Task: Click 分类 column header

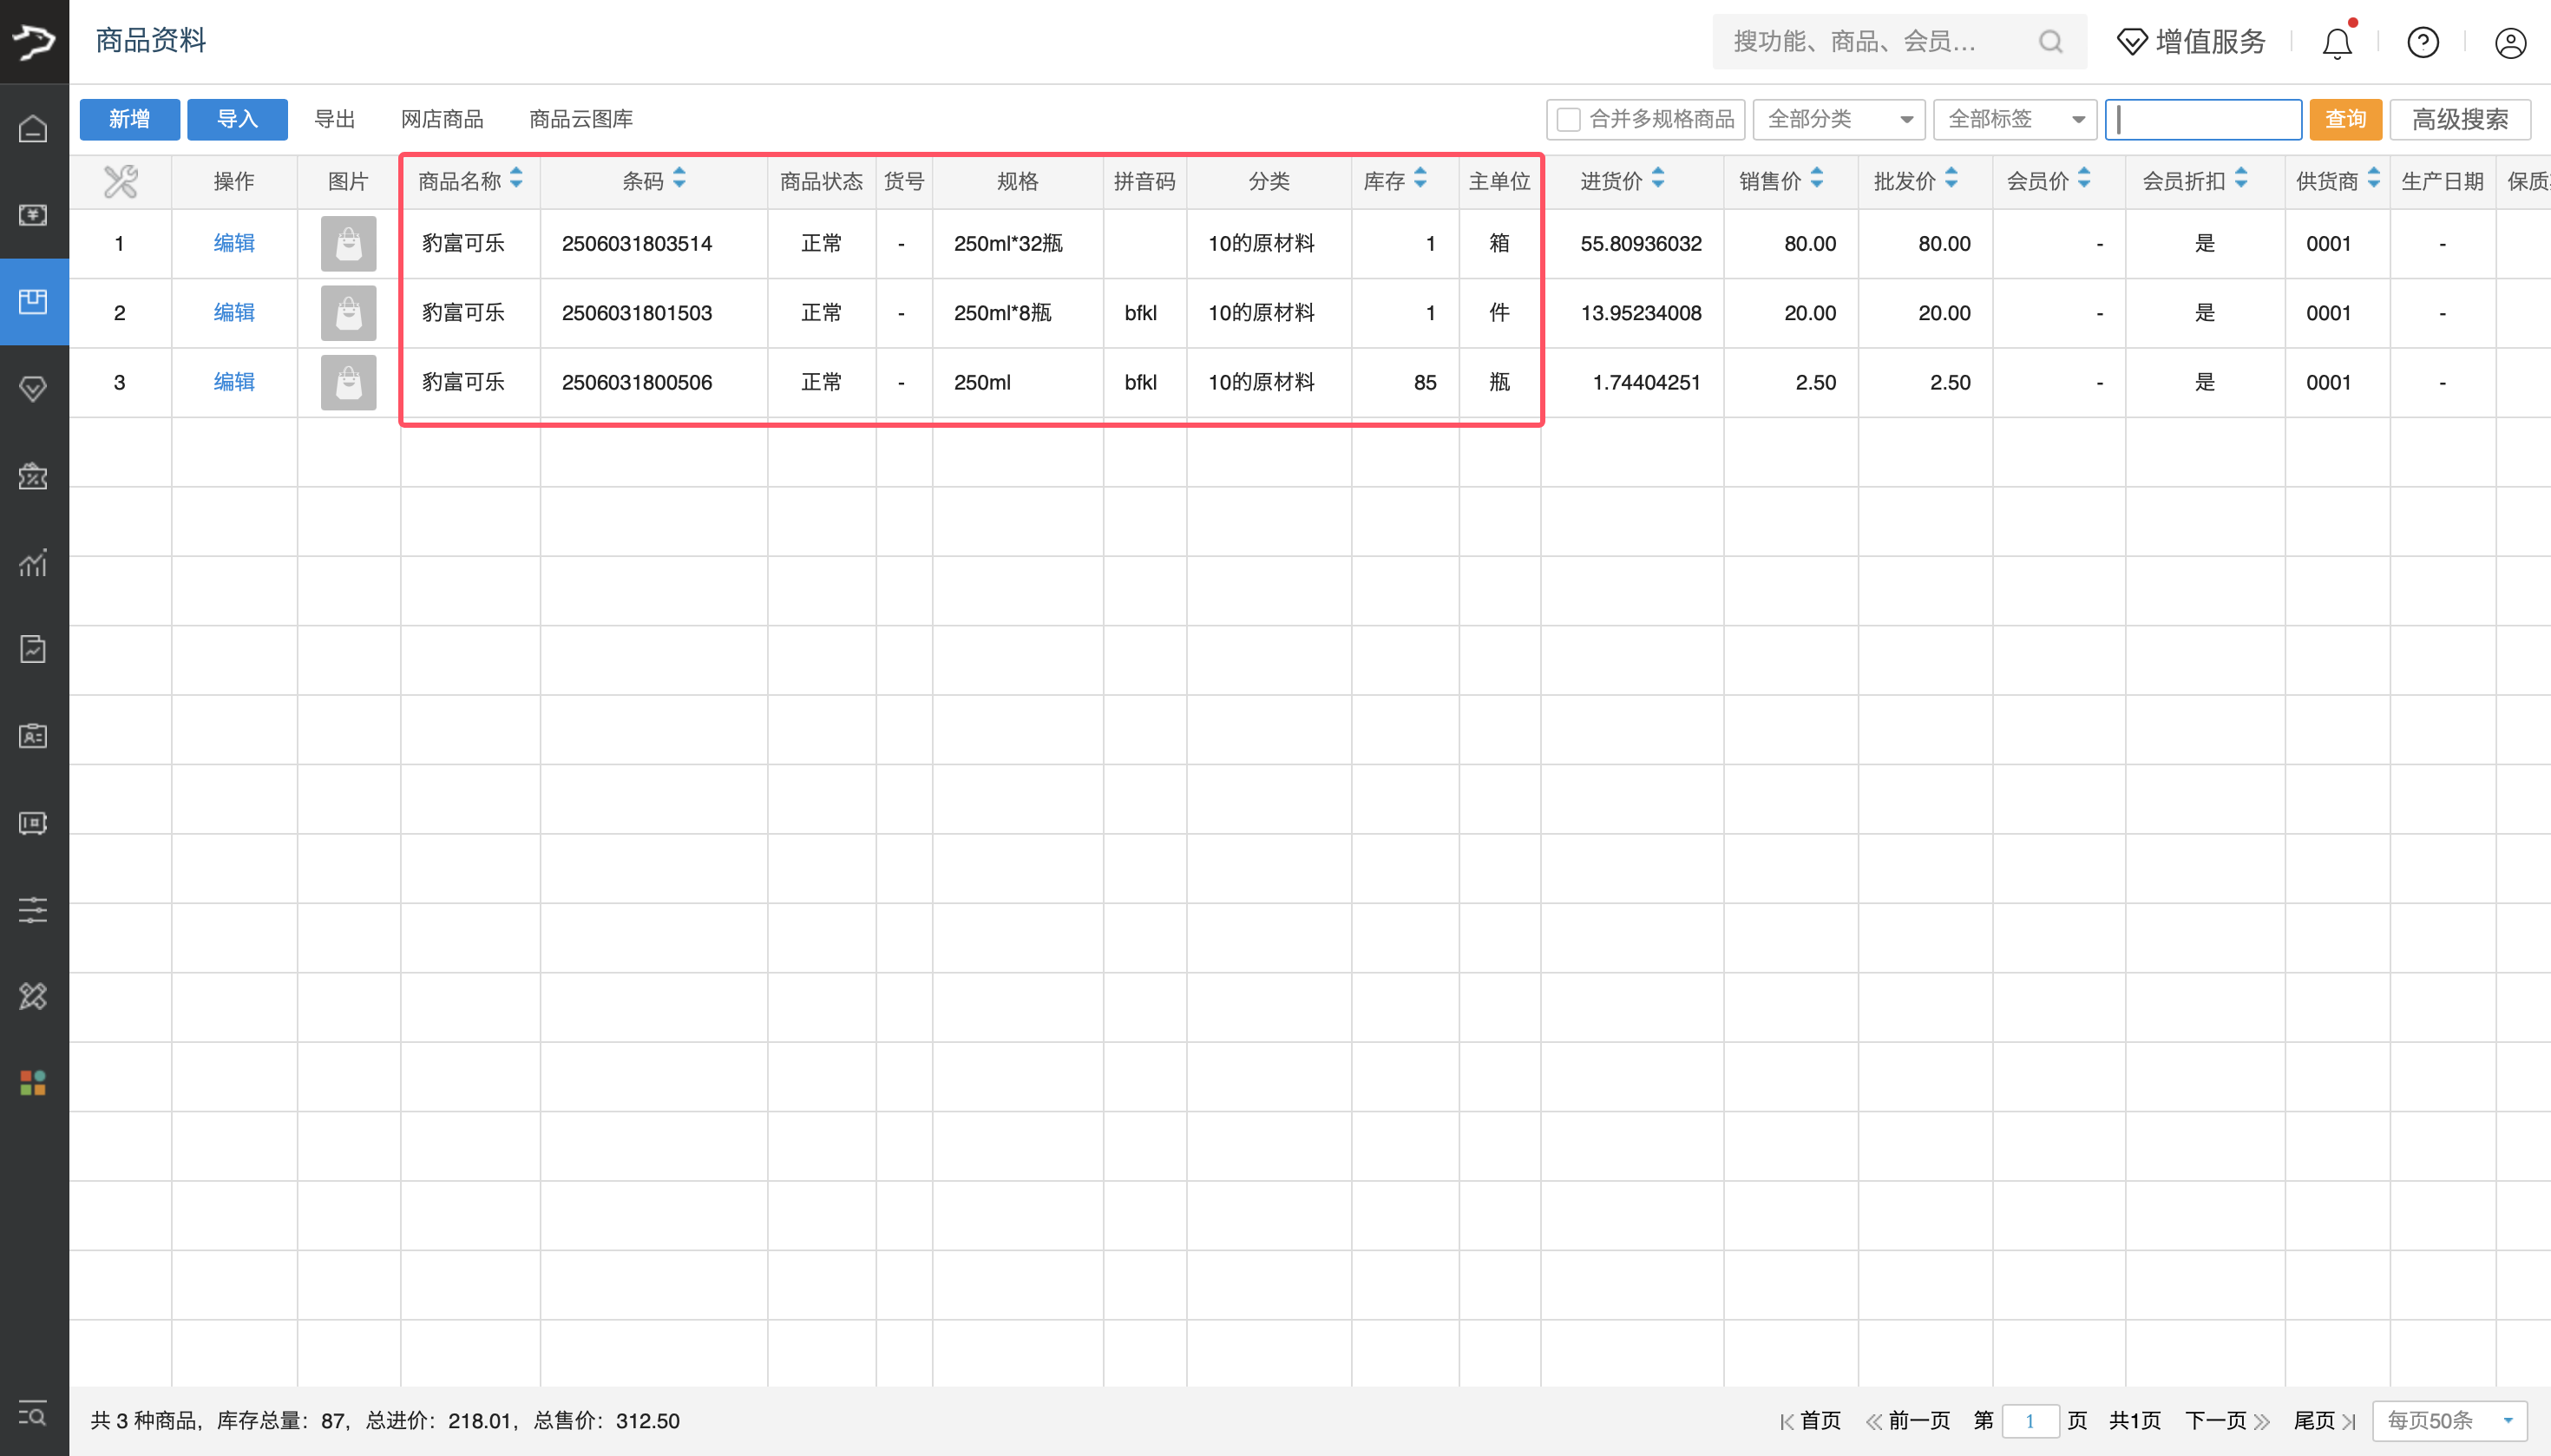Action: [1269, 181]
